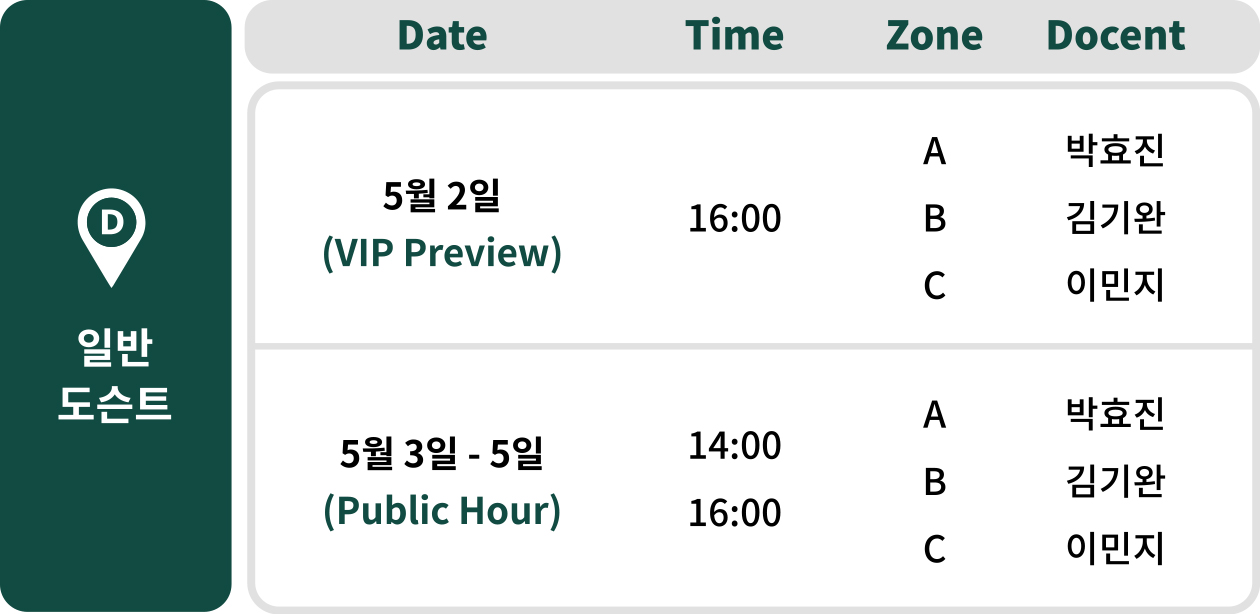Select Zone A in the VIP Preview row
The height and width of the screenshot is (614, 1260).
click(934, 152)
